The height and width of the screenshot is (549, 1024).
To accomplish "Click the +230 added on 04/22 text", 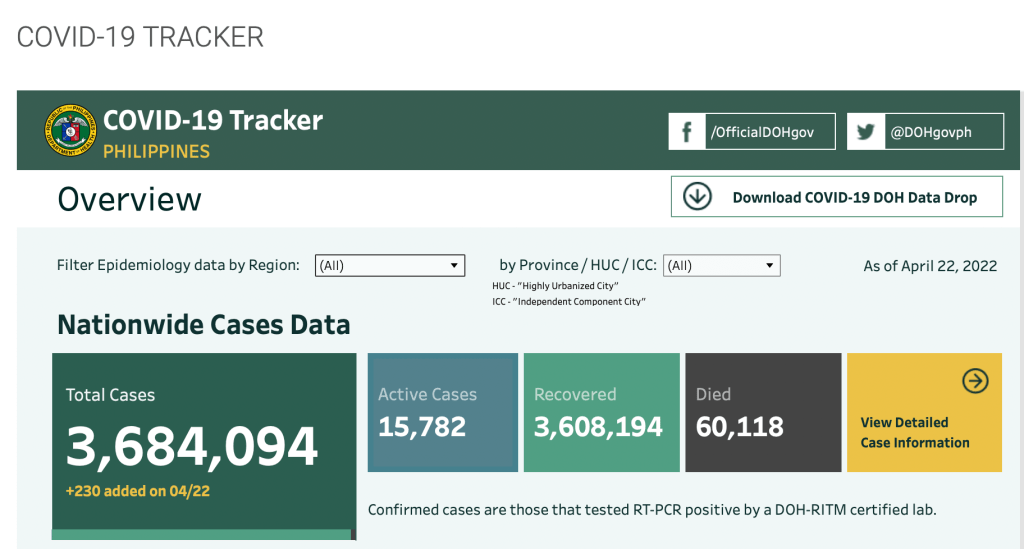I will point(138,491).
